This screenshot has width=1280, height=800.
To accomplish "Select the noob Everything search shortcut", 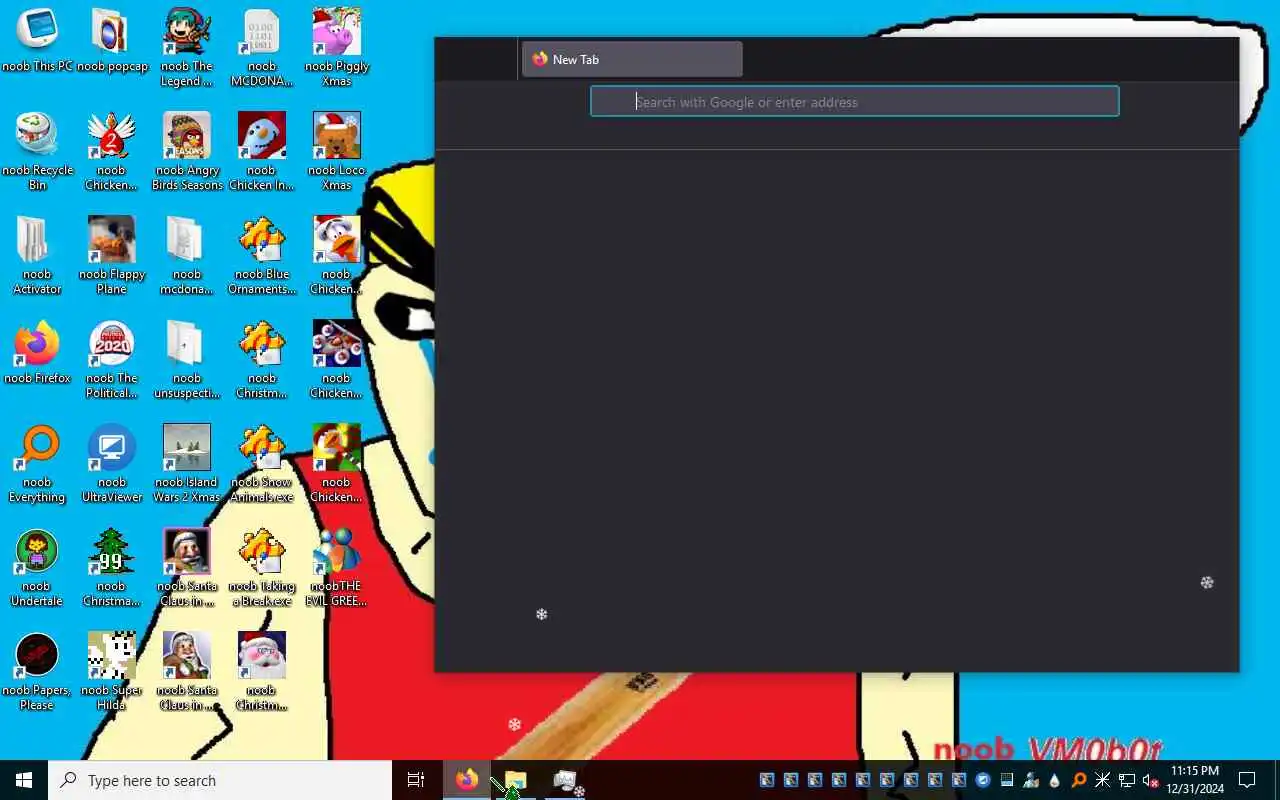I will (37, 464).
